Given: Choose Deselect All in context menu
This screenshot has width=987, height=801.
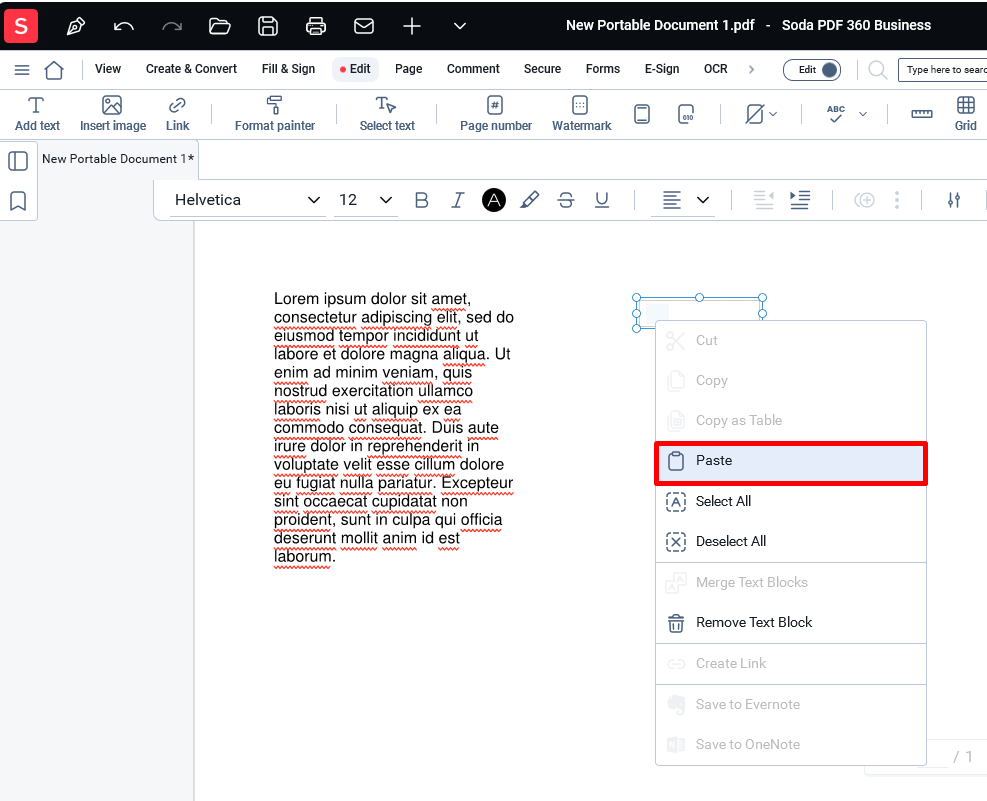Looking at the screenshot, I should [791, 542].
